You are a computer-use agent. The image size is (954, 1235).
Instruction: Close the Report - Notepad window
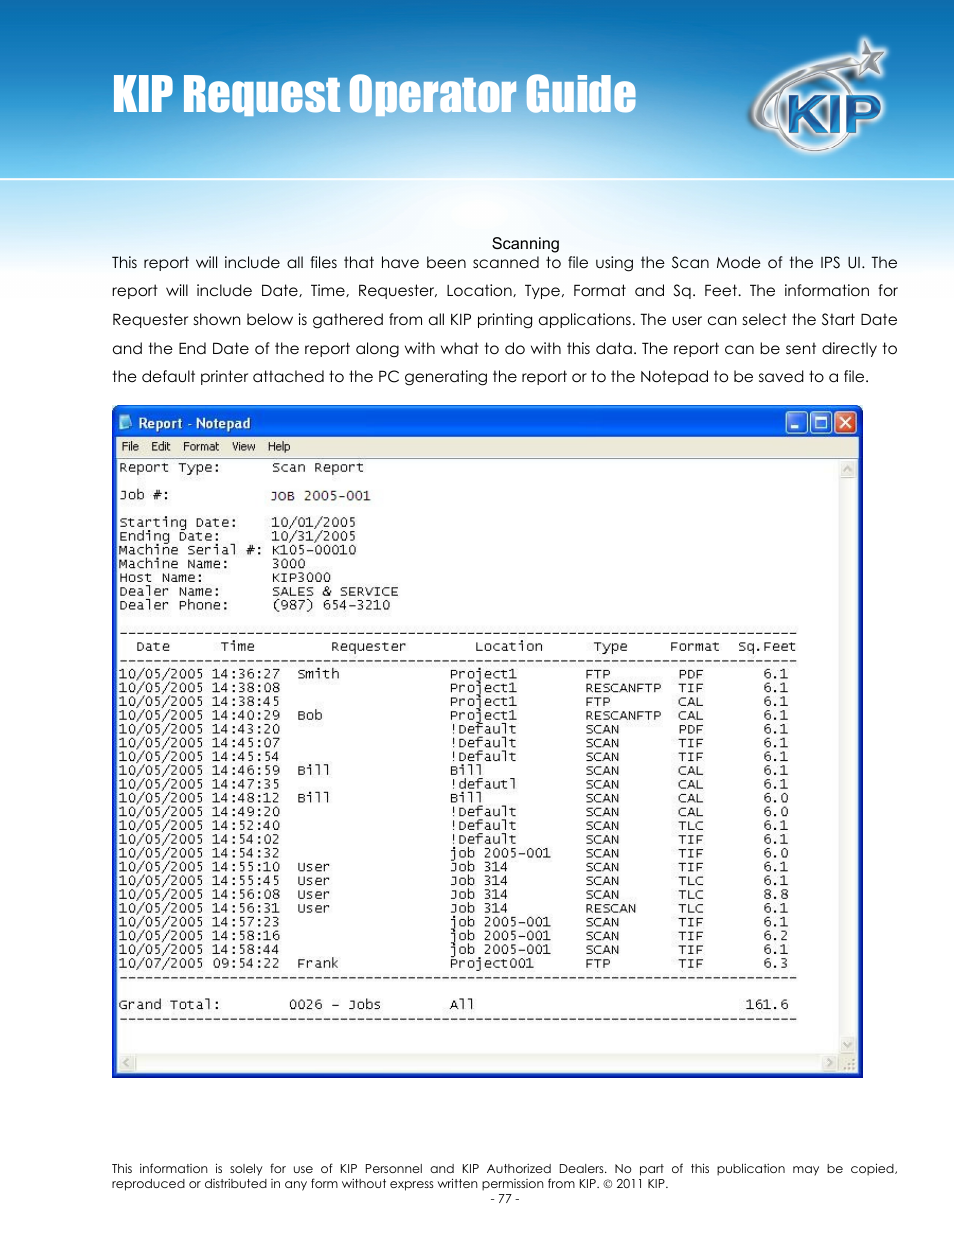tap(845, 423)
